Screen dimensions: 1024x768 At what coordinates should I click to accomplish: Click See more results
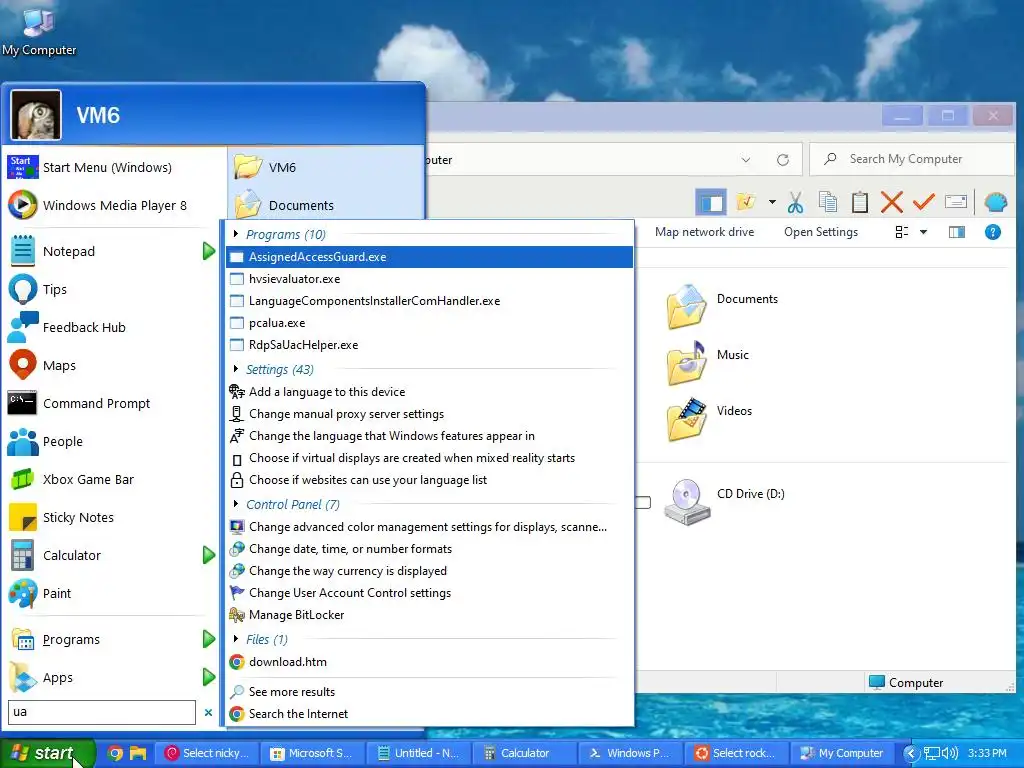[429, 692]
